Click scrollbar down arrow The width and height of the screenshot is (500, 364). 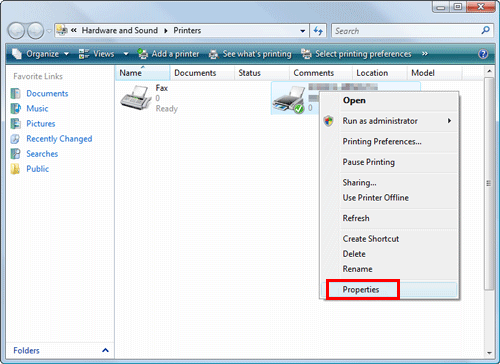[x=489, y=353]
